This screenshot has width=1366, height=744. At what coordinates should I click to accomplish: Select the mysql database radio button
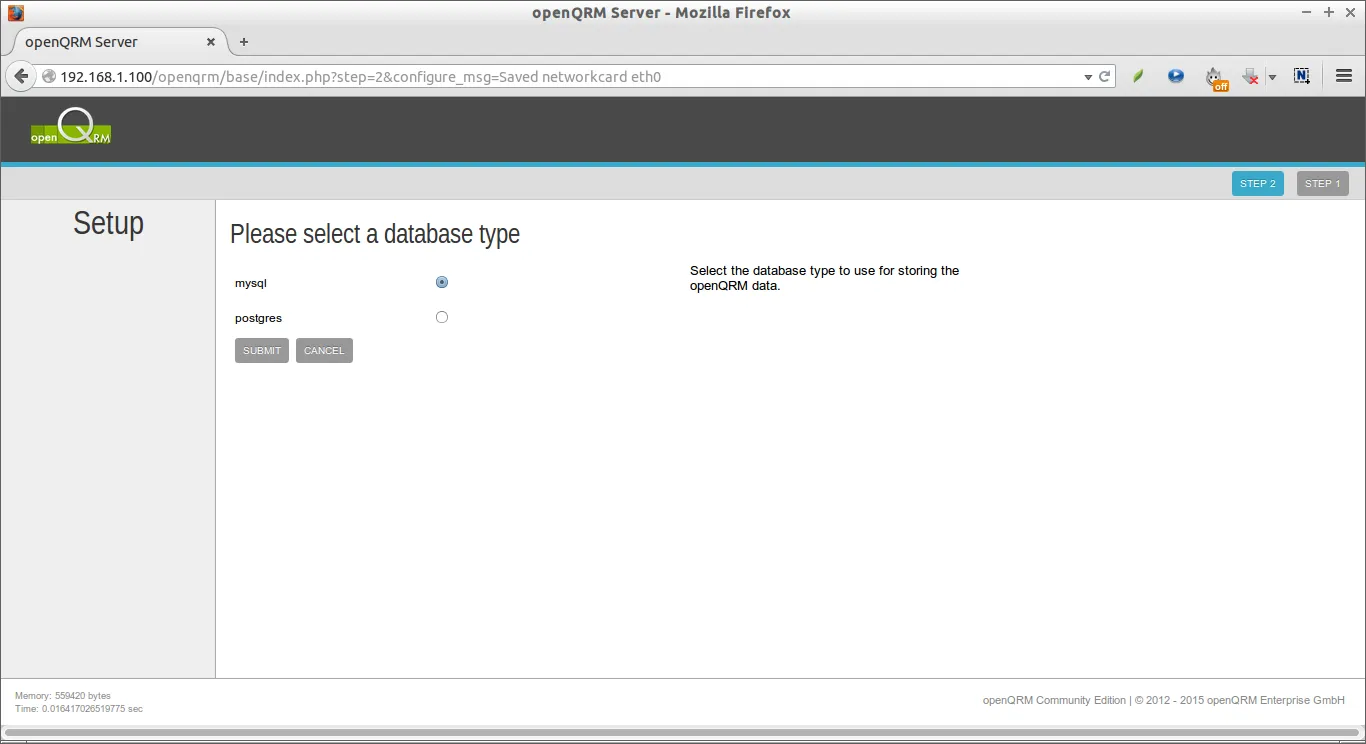[x=442, y=282]
